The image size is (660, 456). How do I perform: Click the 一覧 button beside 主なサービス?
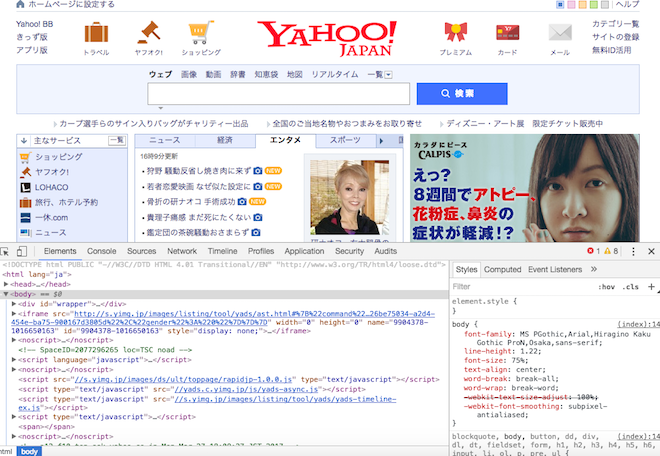[x=117, y=140]
